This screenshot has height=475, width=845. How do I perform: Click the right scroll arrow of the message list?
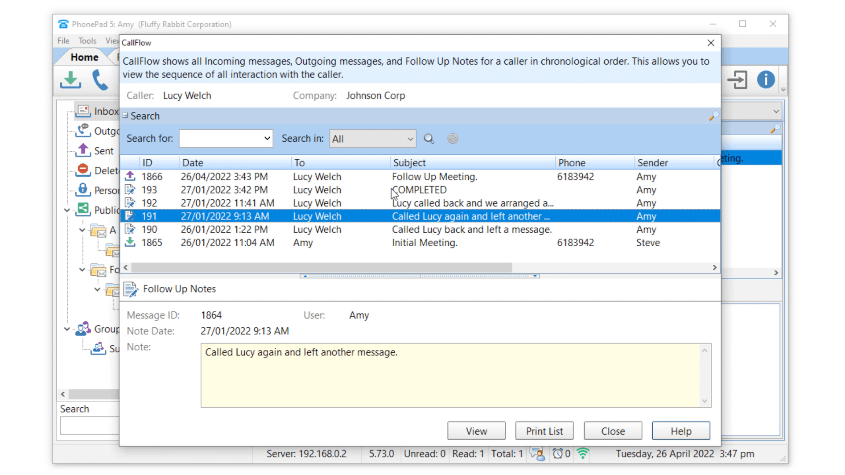pyautogui.click(x=715, y=267)
